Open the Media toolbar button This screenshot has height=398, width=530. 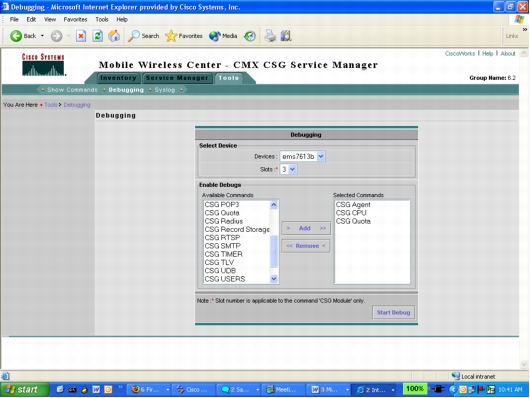coord(223,36)
